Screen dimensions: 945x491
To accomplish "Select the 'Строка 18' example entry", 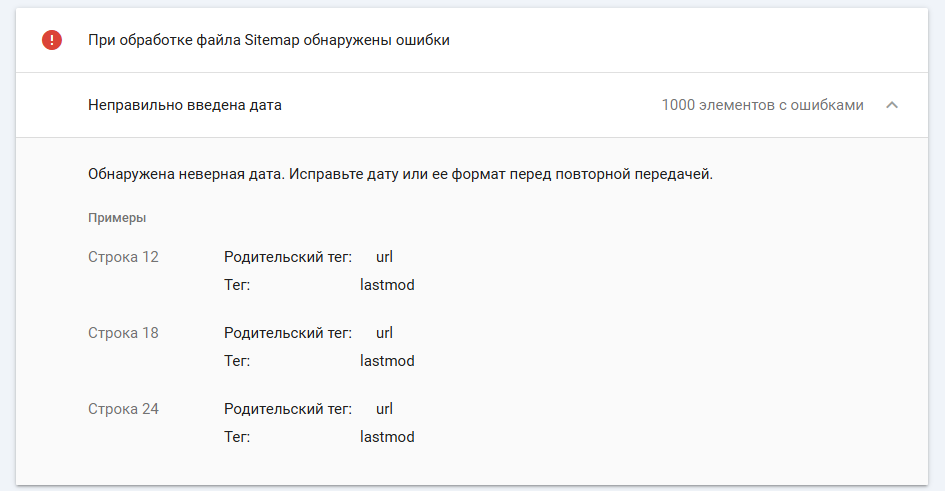I will [x=123, y=333].
